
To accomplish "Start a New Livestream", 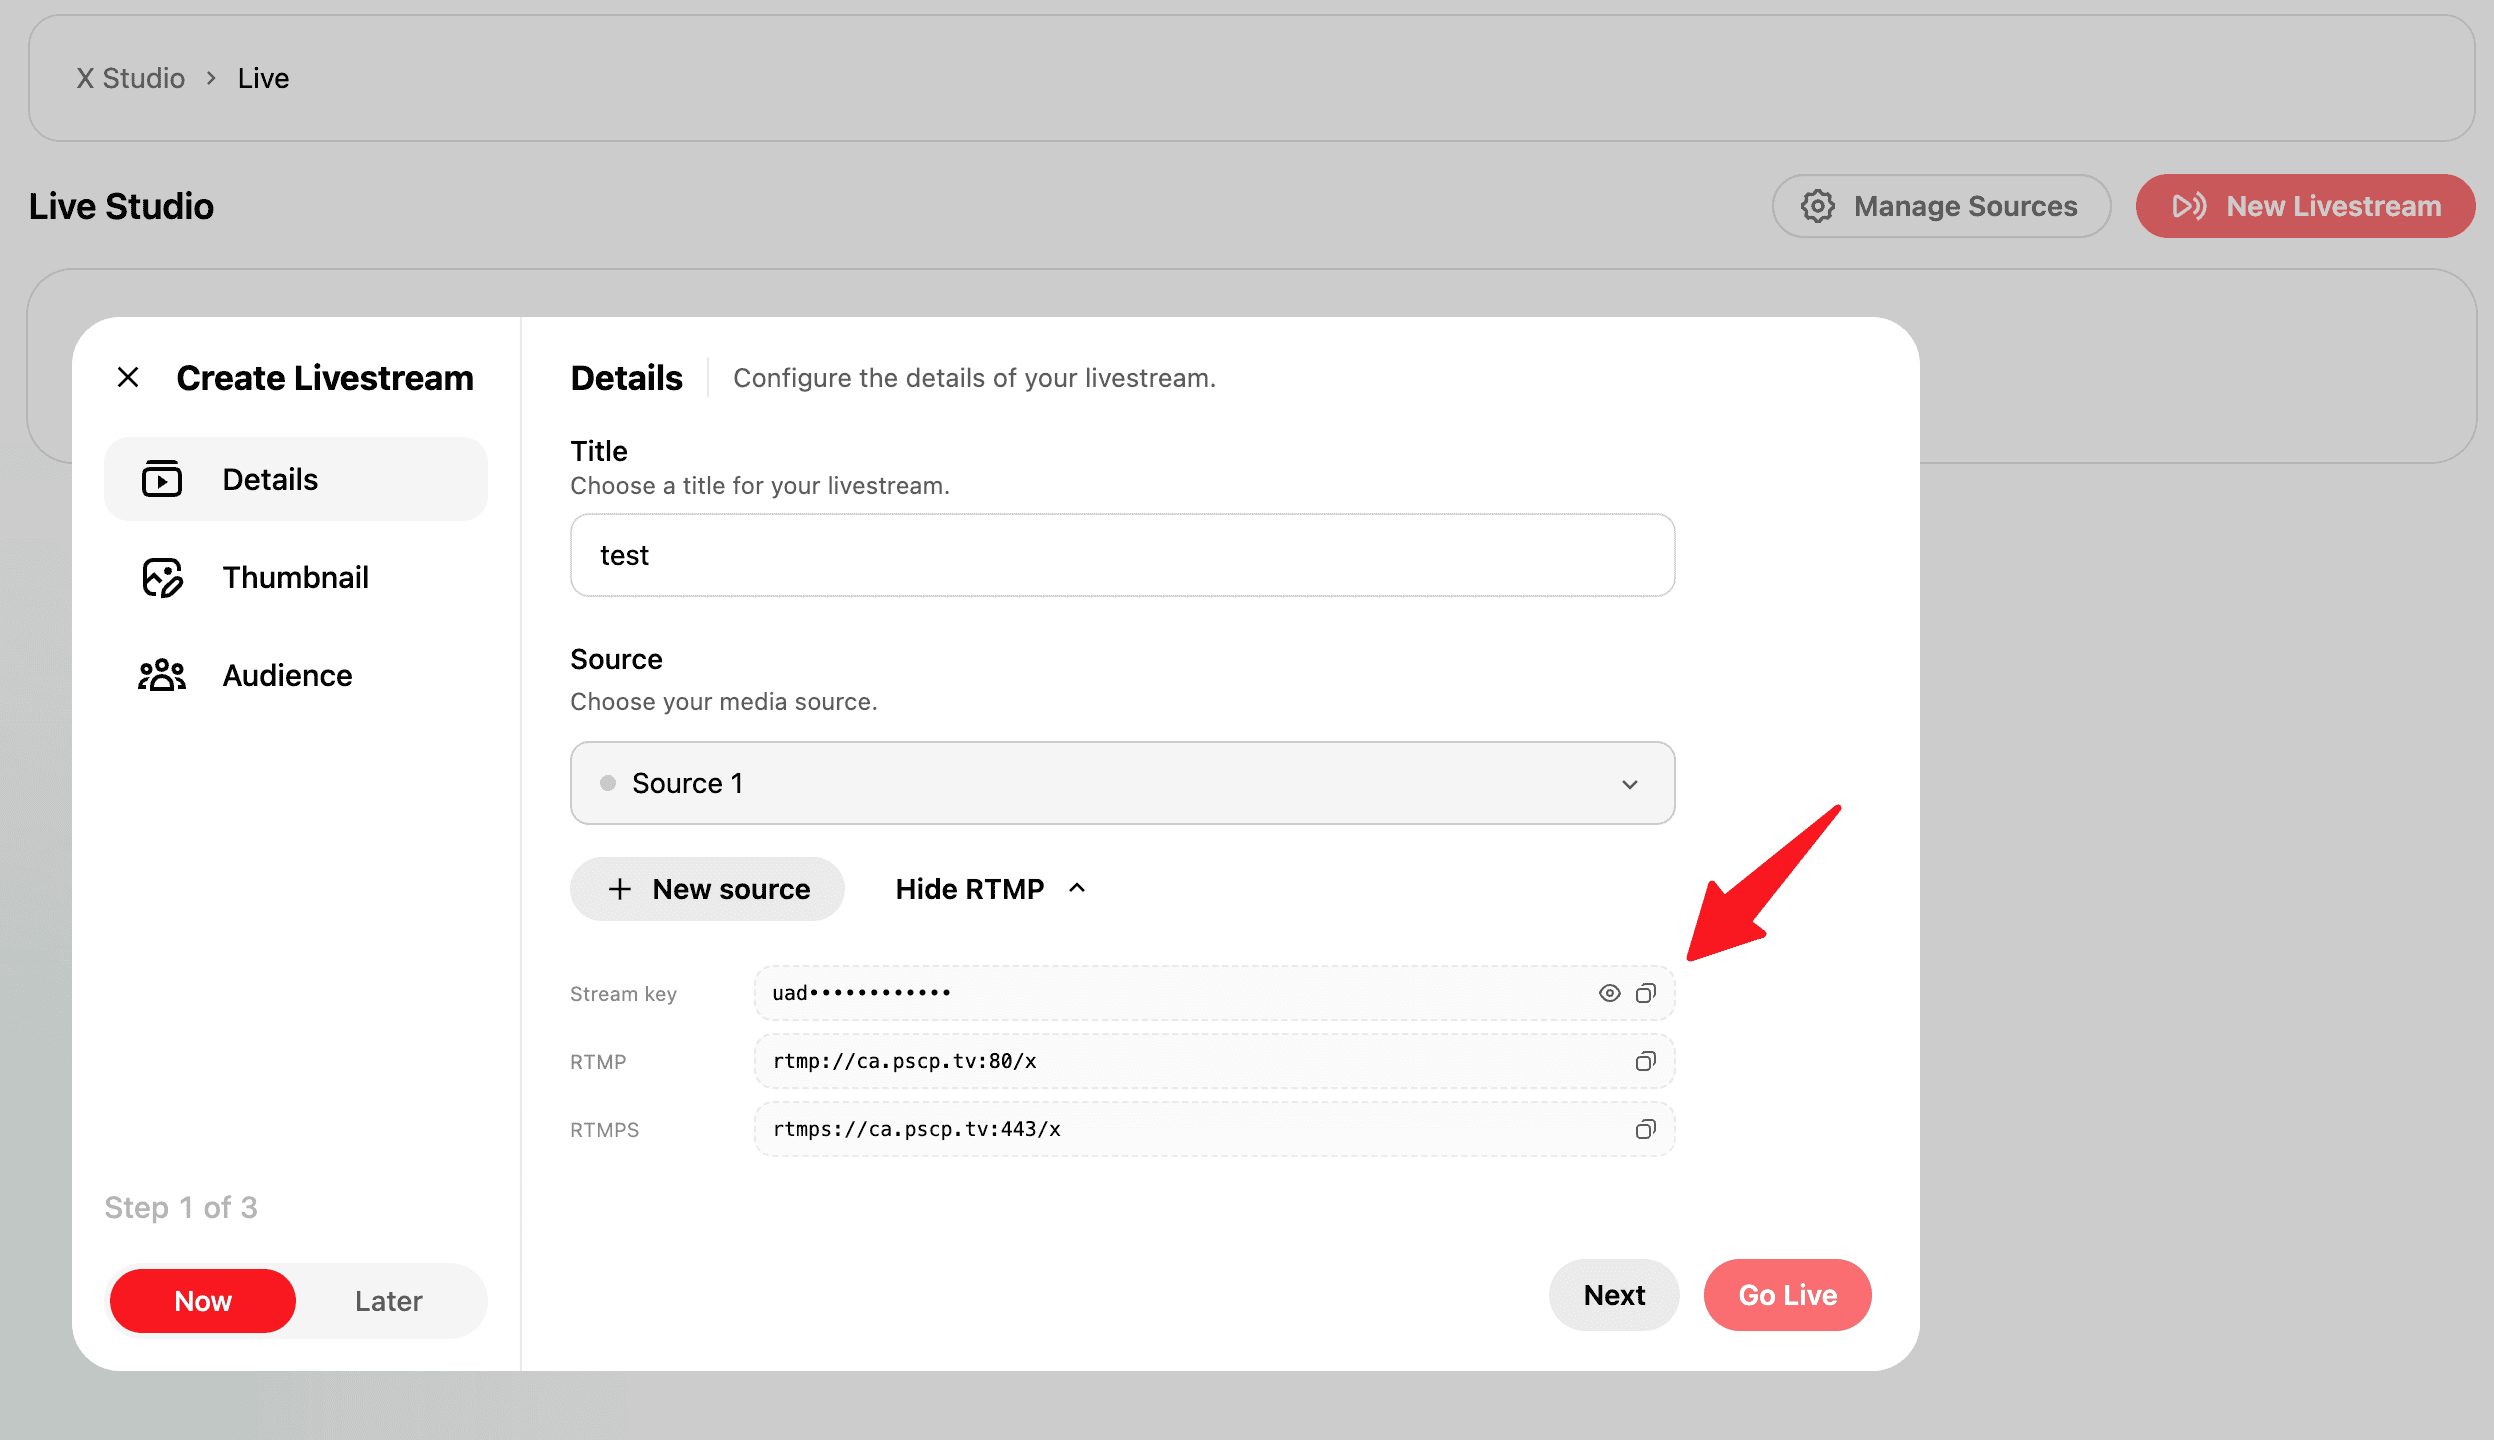I will (x=2305, y=206).
